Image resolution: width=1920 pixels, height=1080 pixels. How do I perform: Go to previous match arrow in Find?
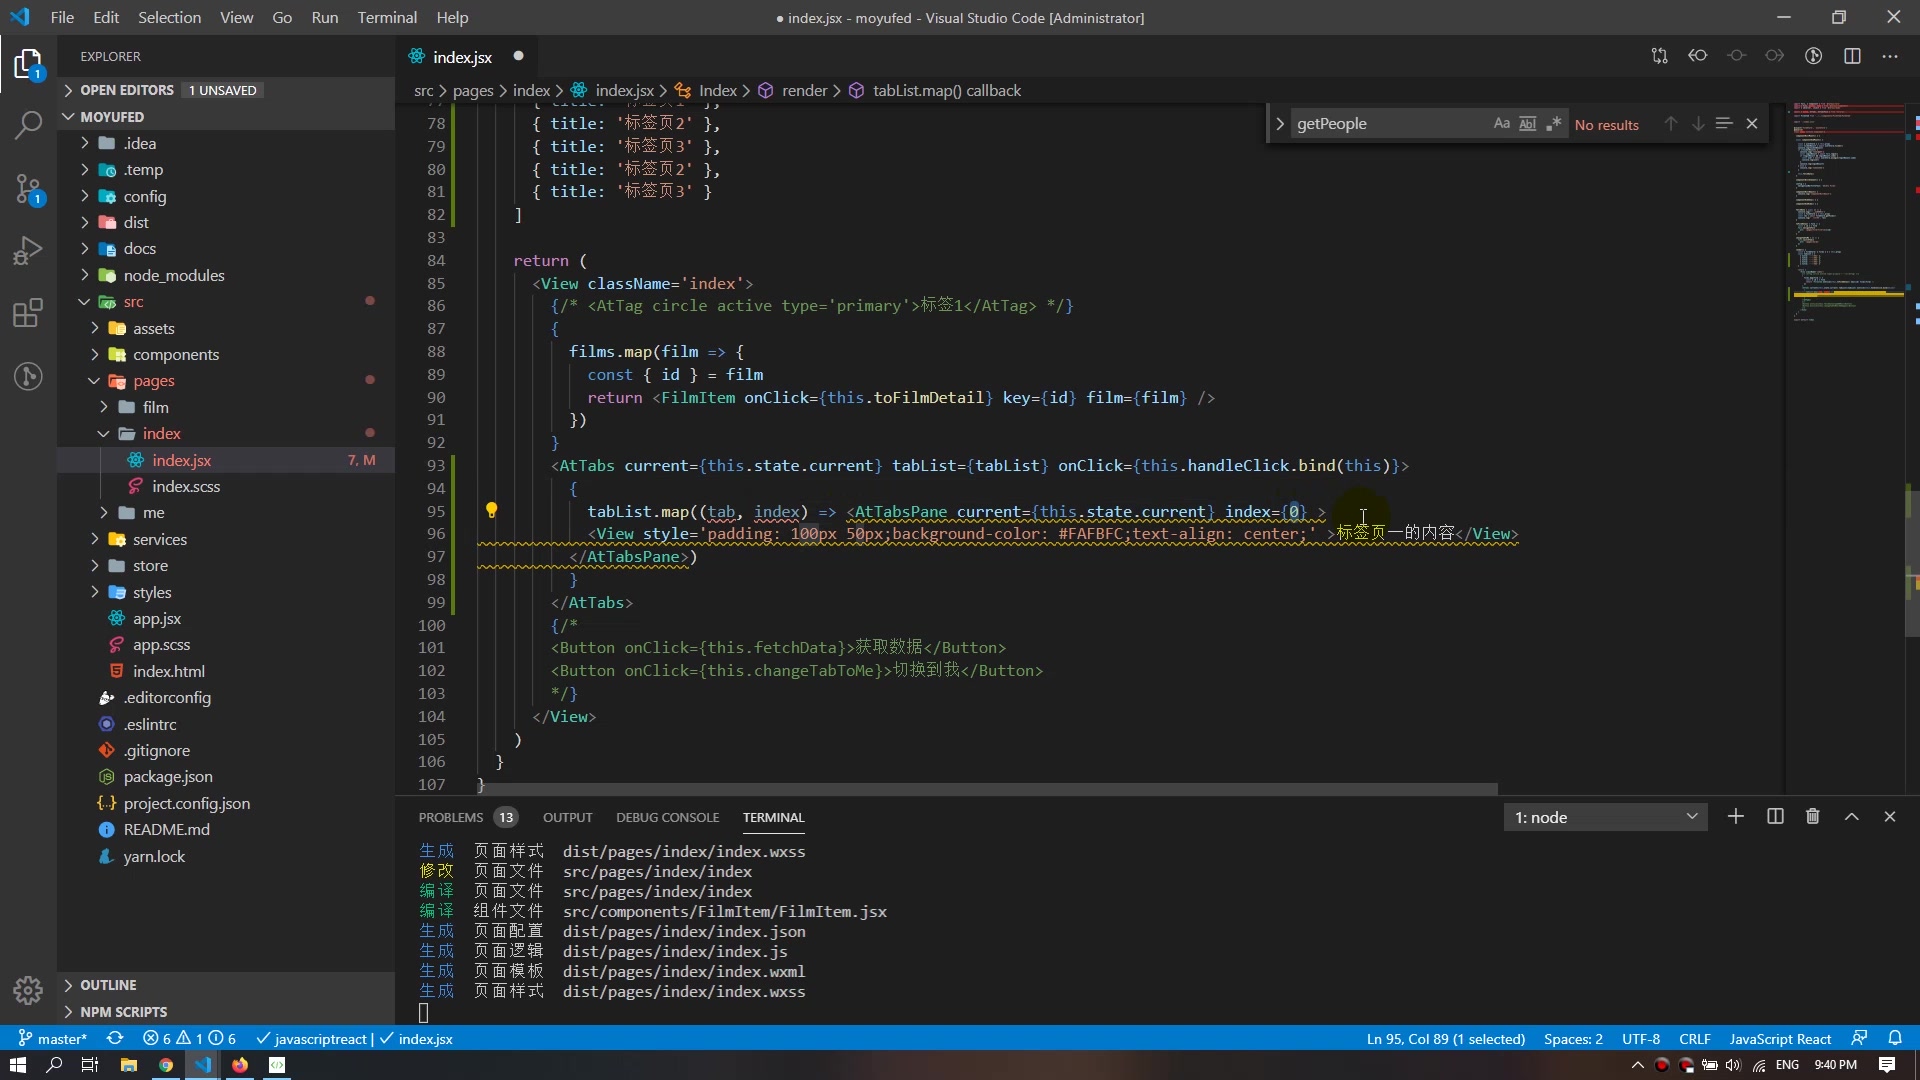pyautogui.click(x=1670, y=124)
